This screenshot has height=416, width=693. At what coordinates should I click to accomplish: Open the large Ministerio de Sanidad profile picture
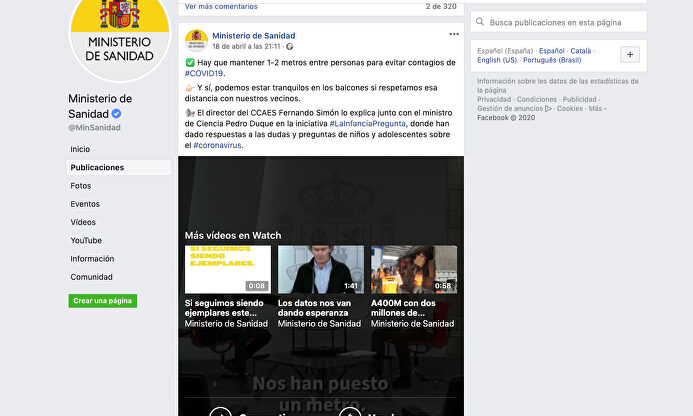point(120,33)
